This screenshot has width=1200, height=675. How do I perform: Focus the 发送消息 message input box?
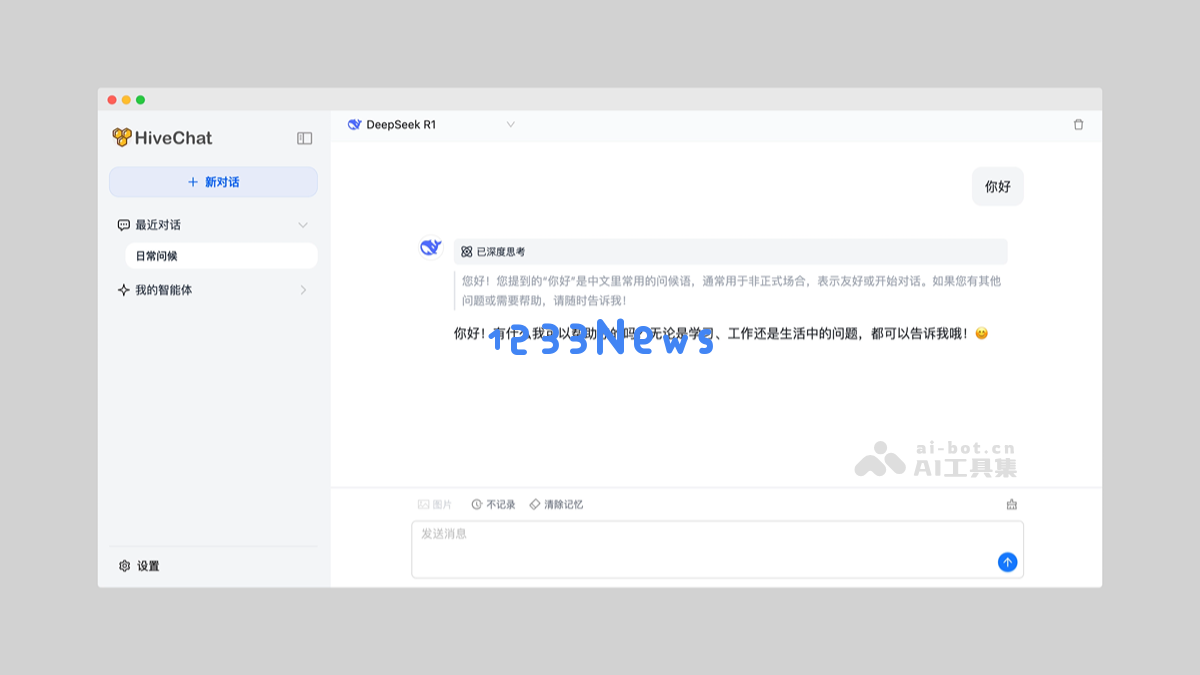(717, 549)
